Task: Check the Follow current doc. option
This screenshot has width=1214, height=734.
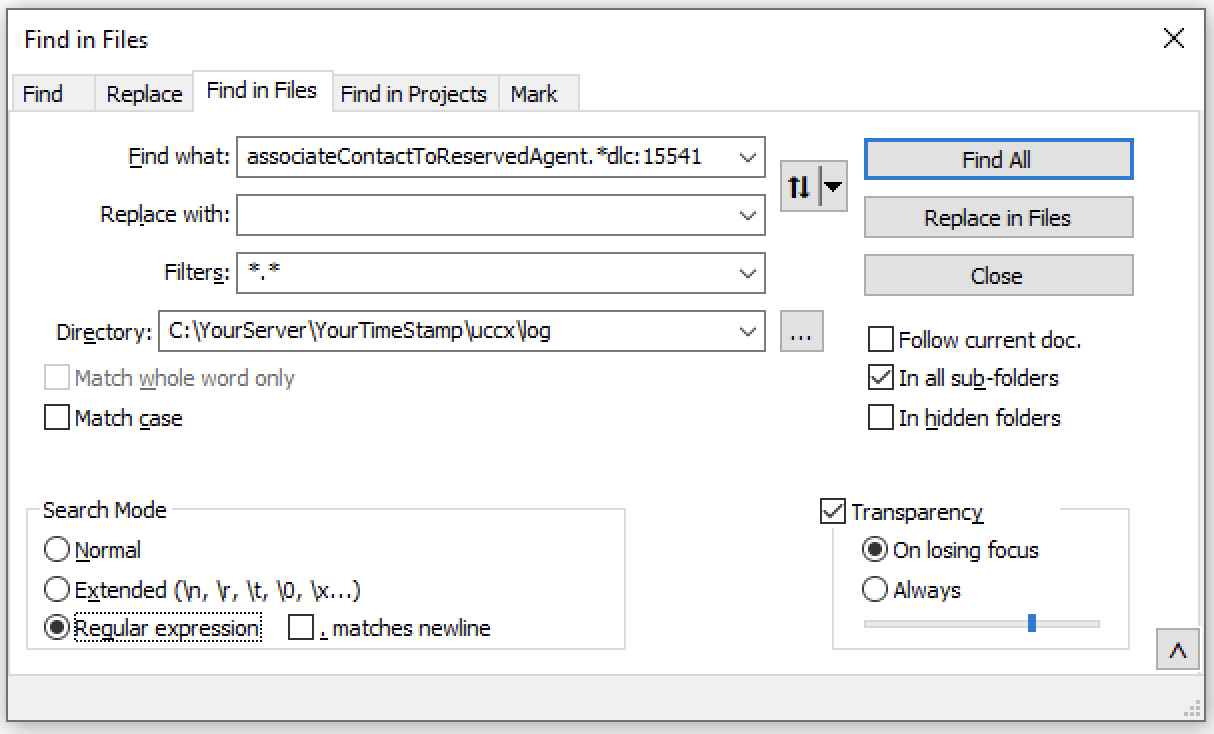Action: click(x=881, y=340)
